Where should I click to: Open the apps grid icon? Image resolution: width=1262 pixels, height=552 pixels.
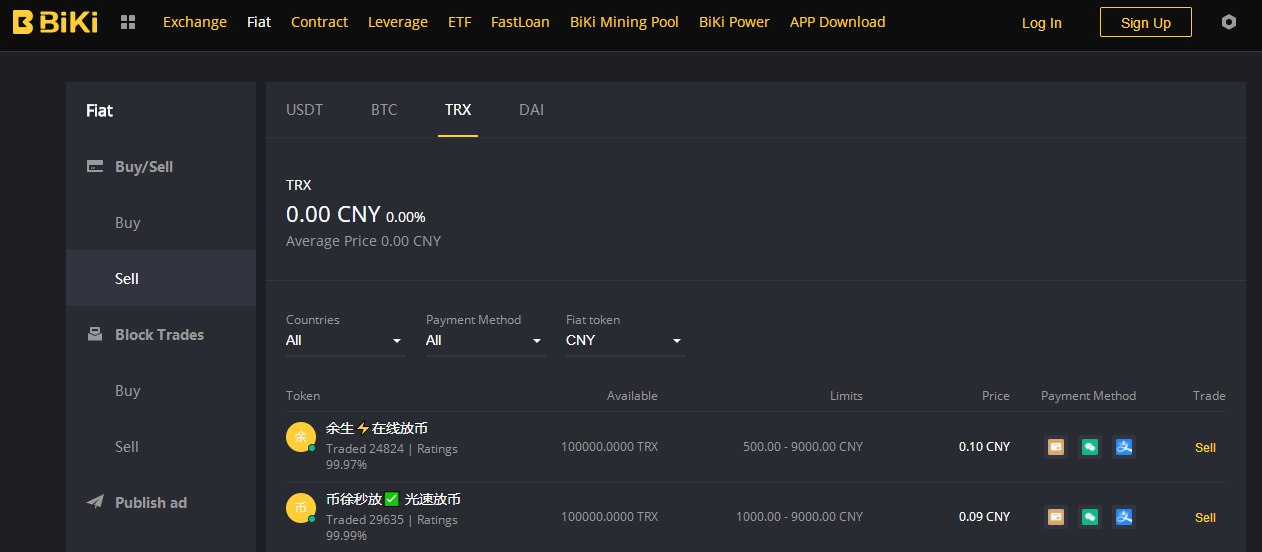pyautogui.click(x=128, y=22)
